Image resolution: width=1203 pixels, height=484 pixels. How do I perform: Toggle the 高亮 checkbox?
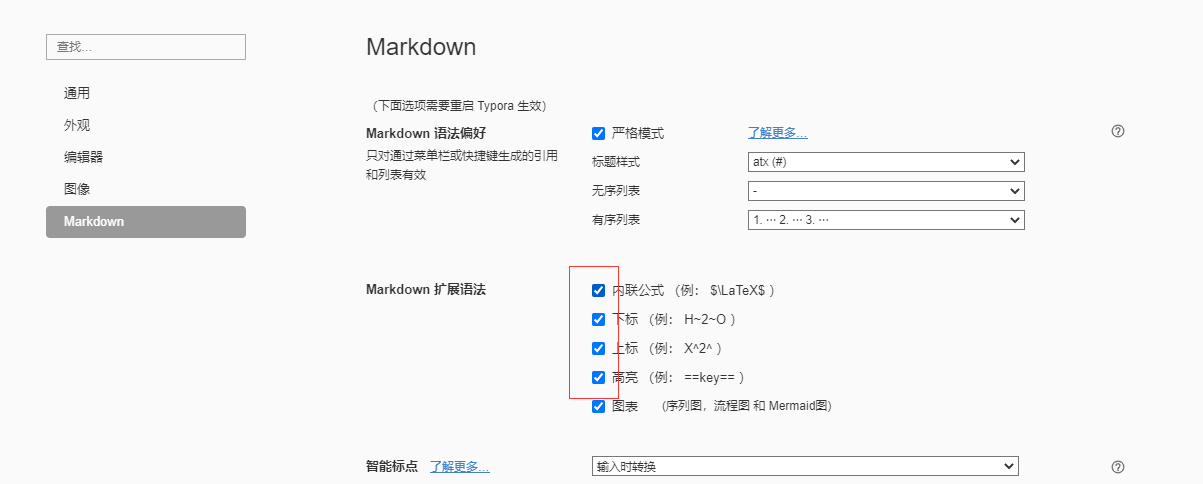coord(598,378)
